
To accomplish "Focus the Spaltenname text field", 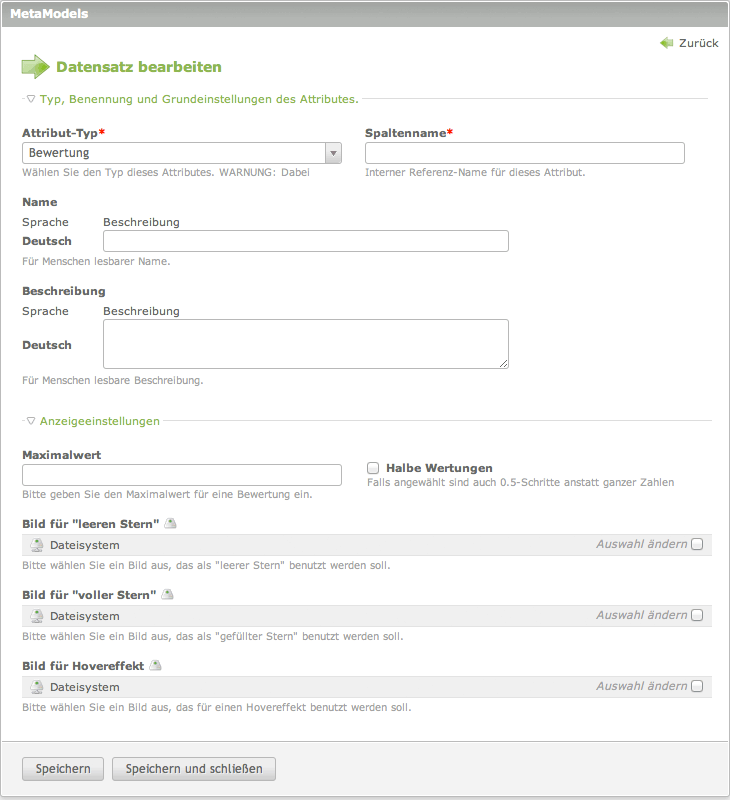I will 525,153.
